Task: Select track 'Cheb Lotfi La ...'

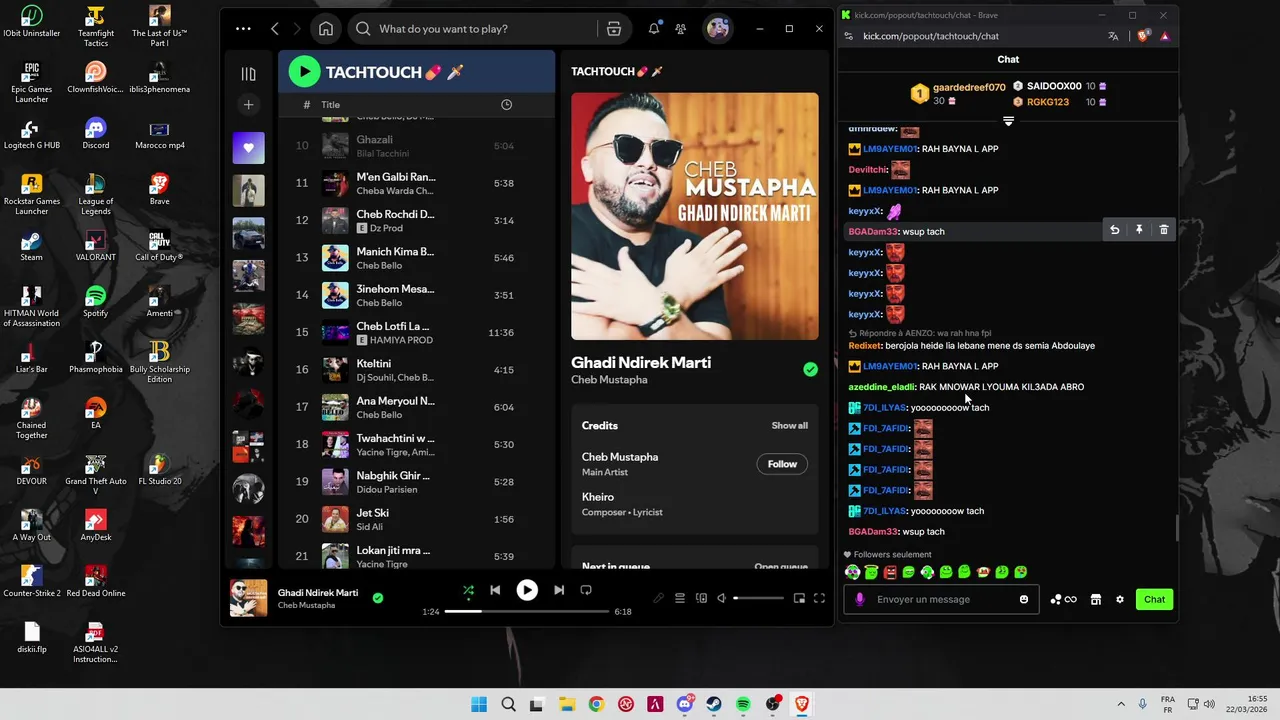Action: 416,333
